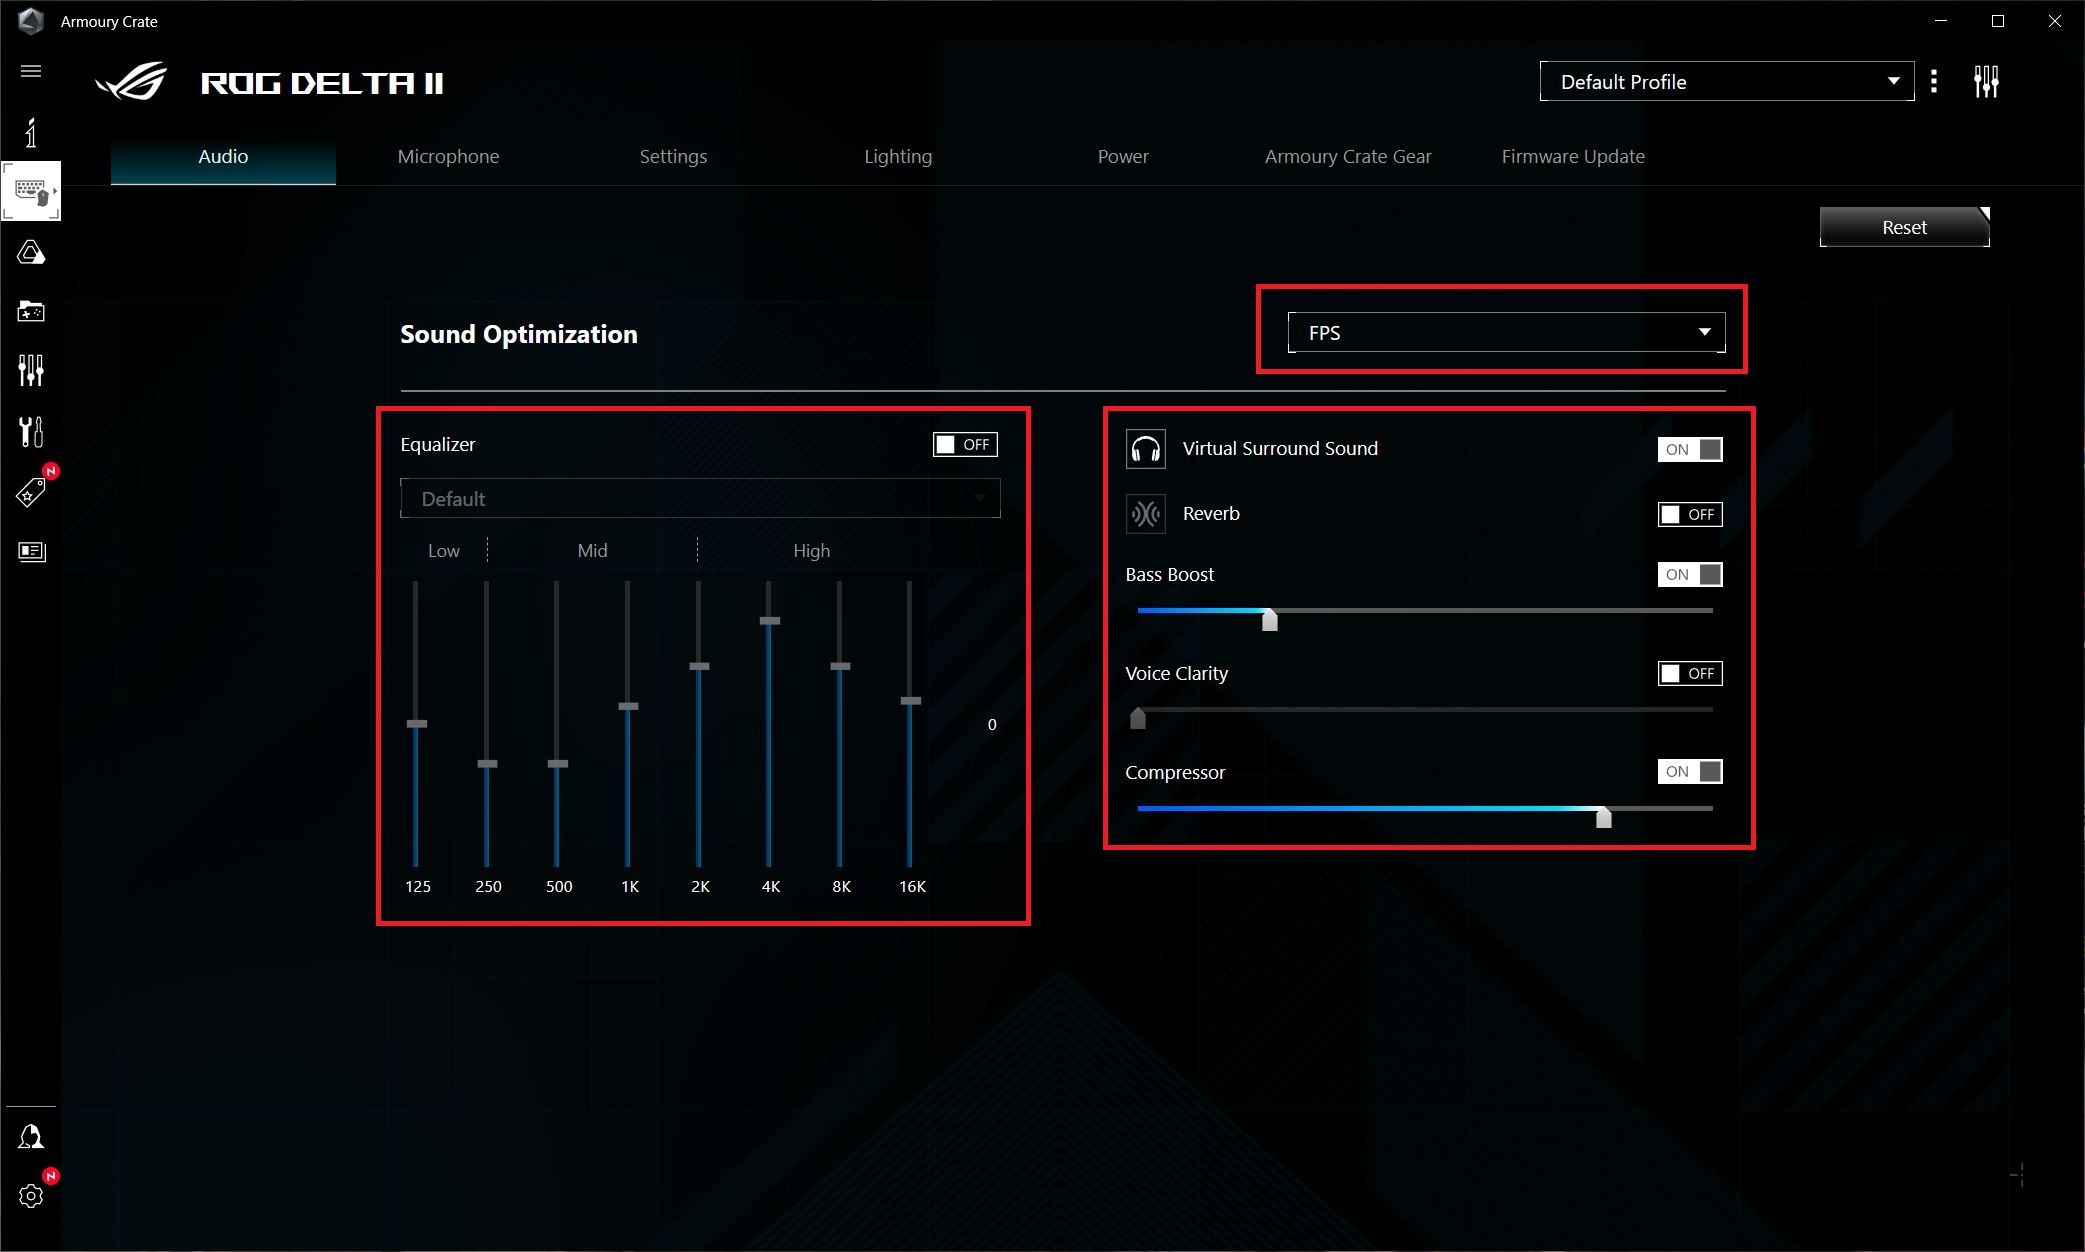Open the Default Profile dropdown
Viewport: 2085px width, 1252px height.
(x=1727, y=82)
